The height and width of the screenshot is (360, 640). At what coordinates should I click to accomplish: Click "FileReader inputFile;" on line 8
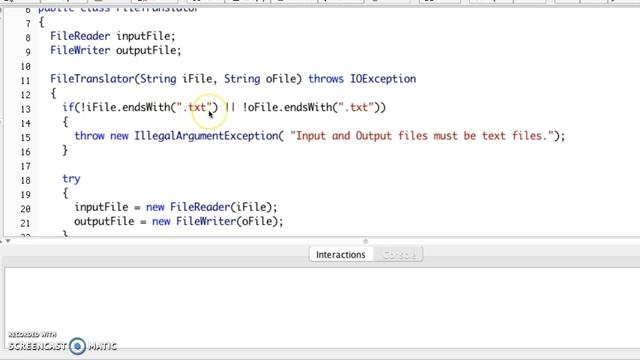[x=113, y=36]
